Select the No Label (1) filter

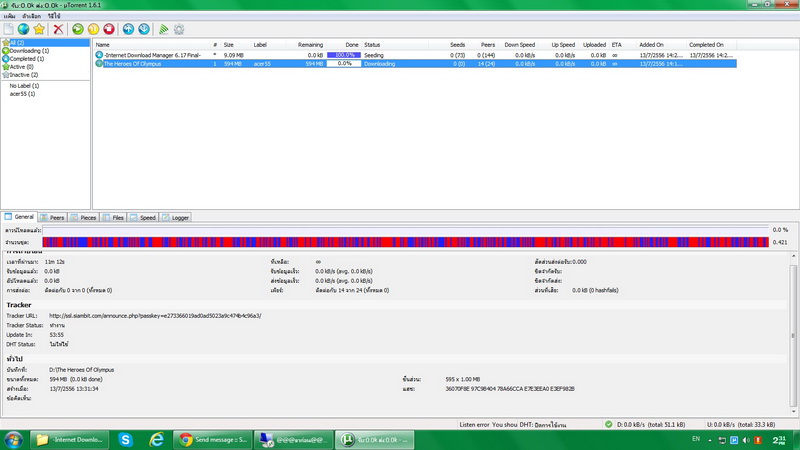pyautogui.click(x=24, y=86)
